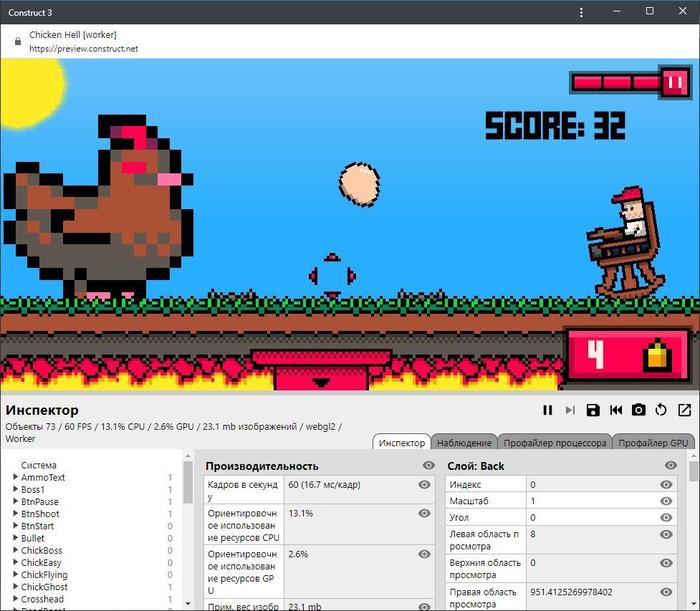Expand the AmmoText object in the tree
This screenshot has width=700, height=611.
14,478
